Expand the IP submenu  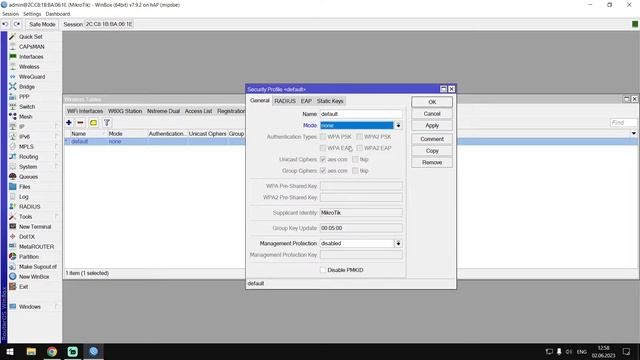pos(56,127)
